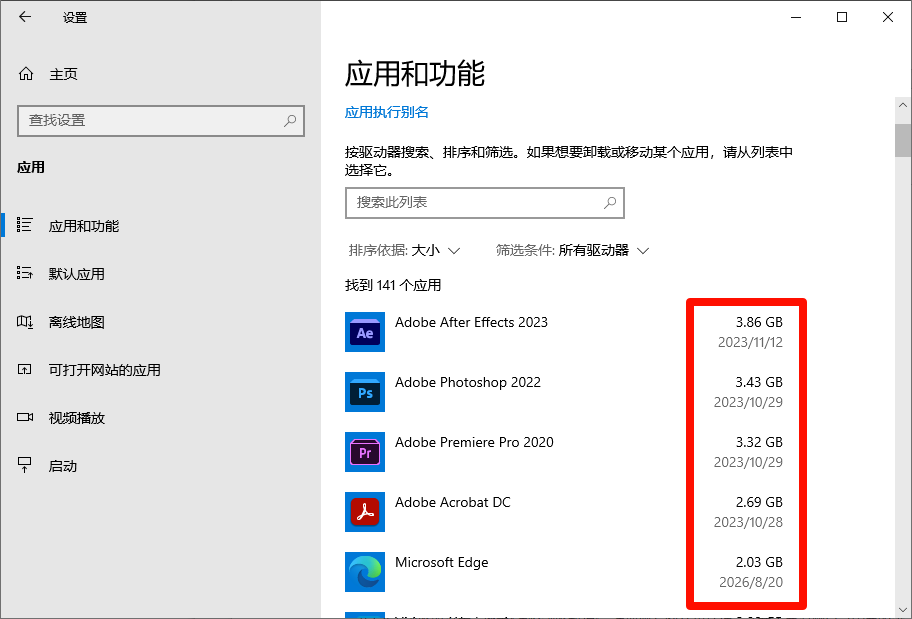The height and width of the screenshot is (619, 912).
Task: Click the vertical scrollbar thumb
Action: [x=903, y=140]
